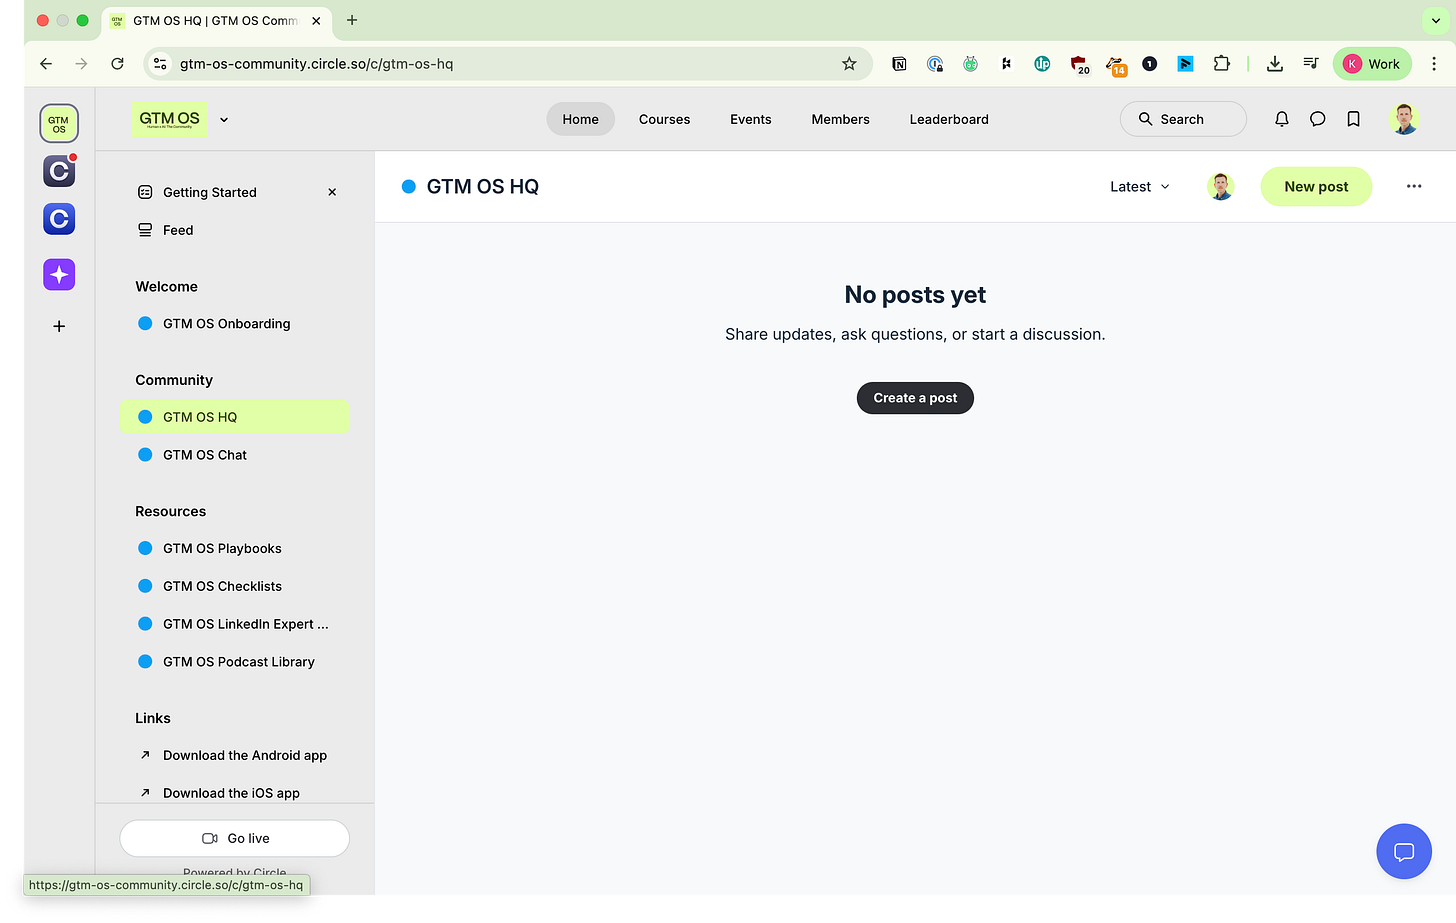The width and height of the screenshot is (1456, 923).
Task: Open space options three-dot menu
Action: click(1413, 186)
